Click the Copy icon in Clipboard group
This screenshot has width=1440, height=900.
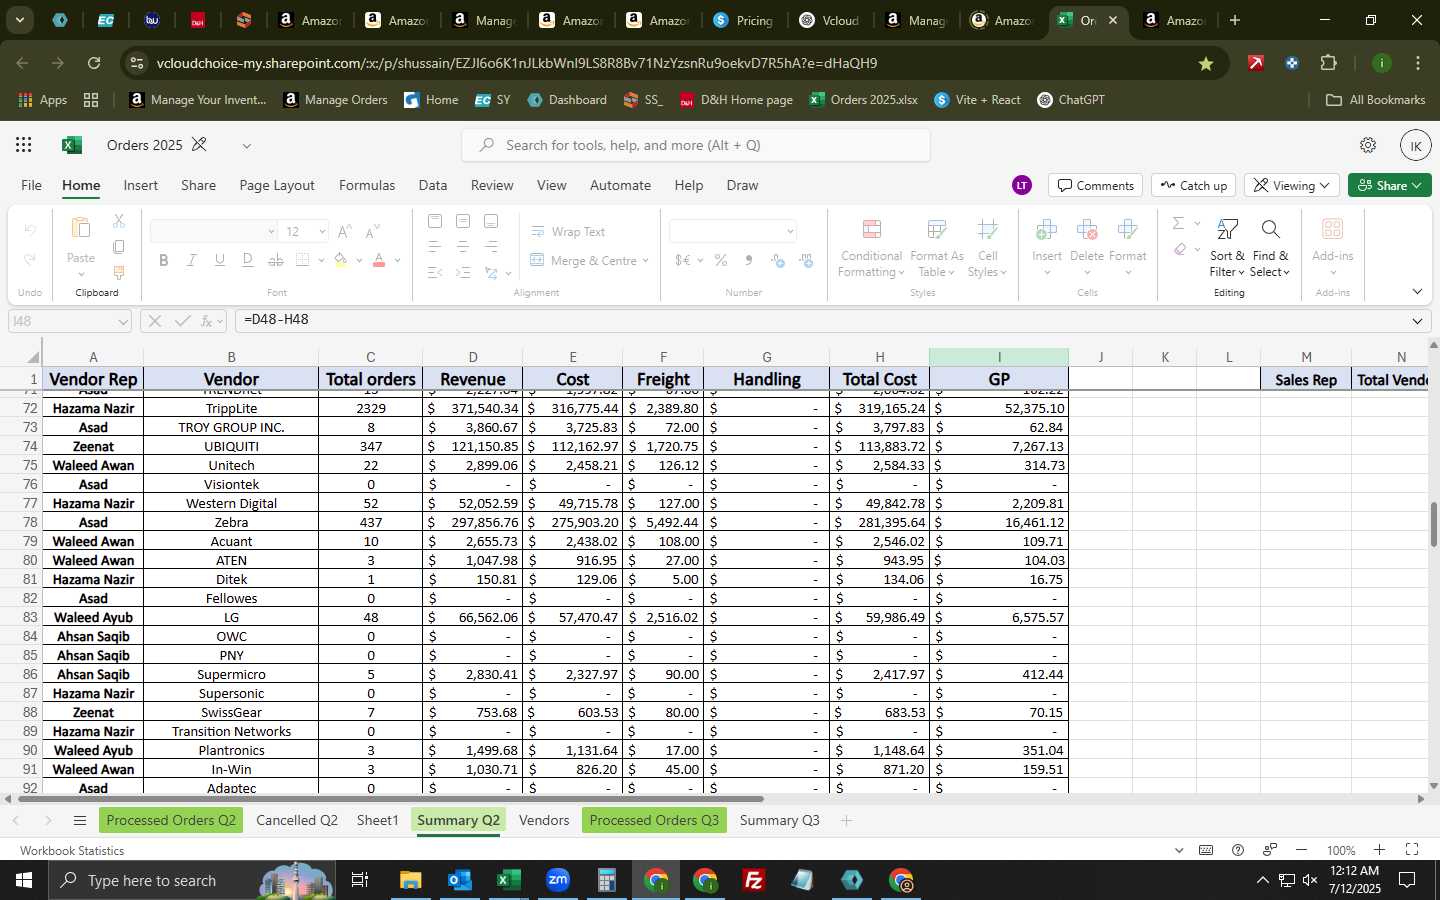pos(118,247)
